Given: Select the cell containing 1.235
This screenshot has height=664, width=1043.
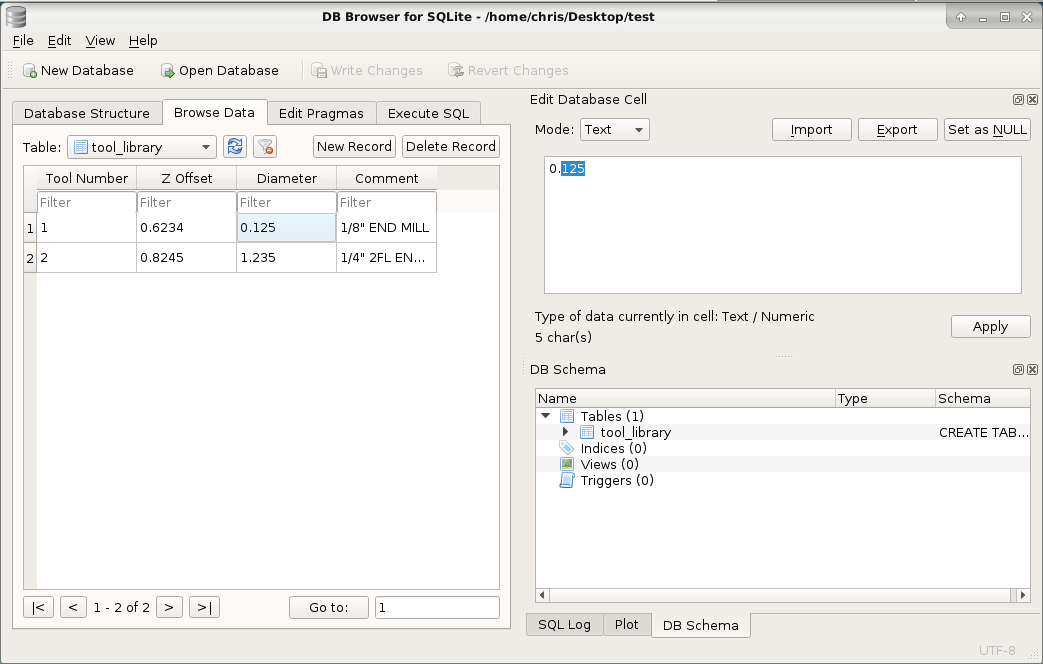Looking at the screenshot, I should (287, 257).
